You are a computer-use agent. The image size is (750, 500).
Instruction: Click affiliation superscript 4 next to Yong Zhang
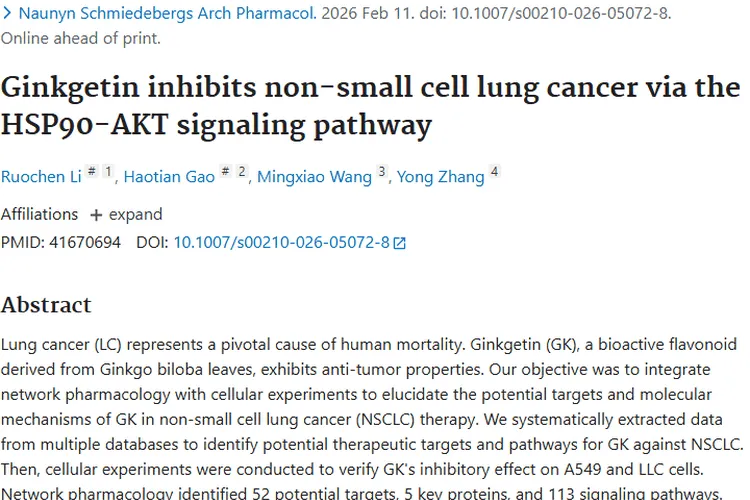[x=494, y=172]
